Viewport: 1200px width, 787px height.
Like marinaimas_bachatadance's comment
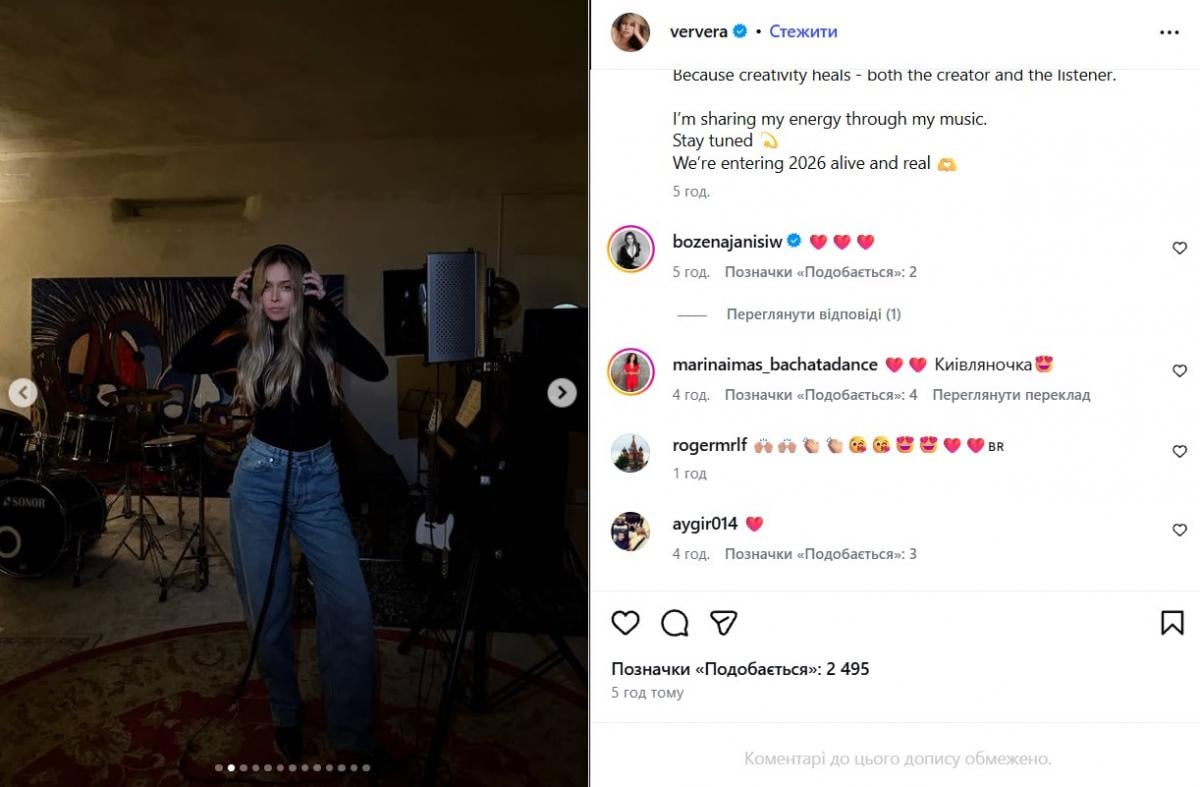(1179, 371)
